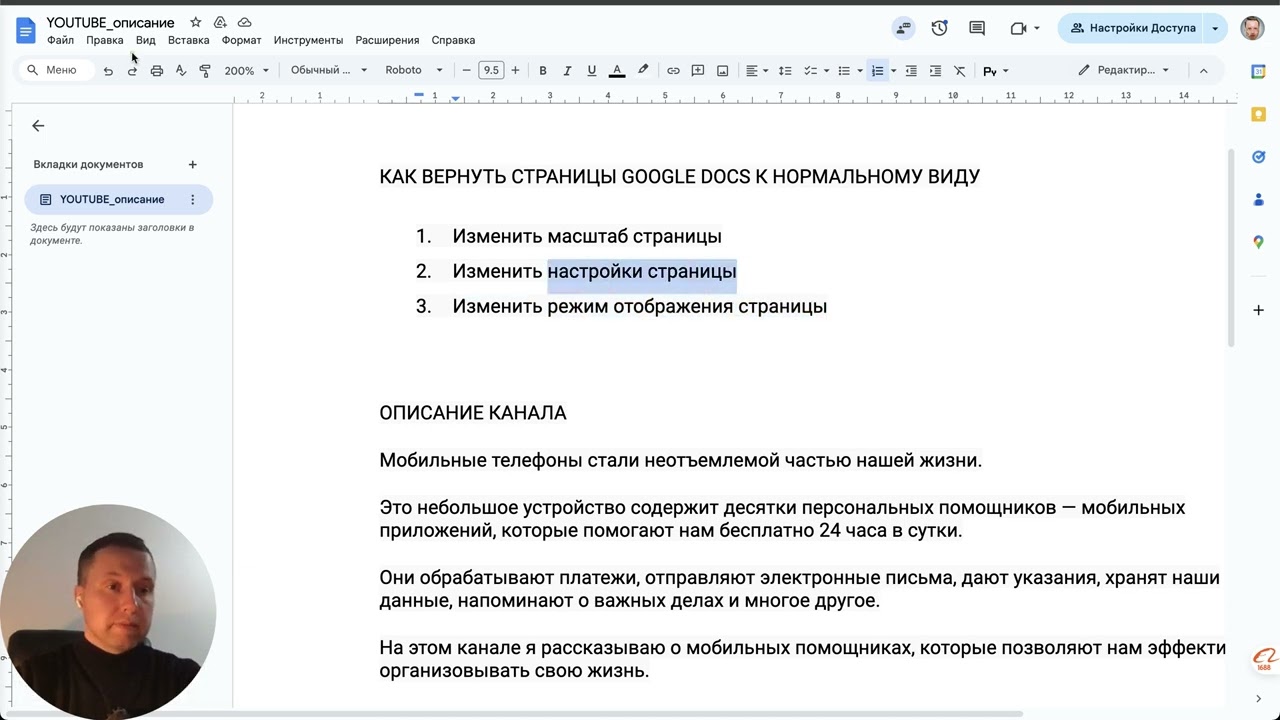
Task: Open the input tools language dropdown
Action: pyautogui.click(x=996, y=71)
